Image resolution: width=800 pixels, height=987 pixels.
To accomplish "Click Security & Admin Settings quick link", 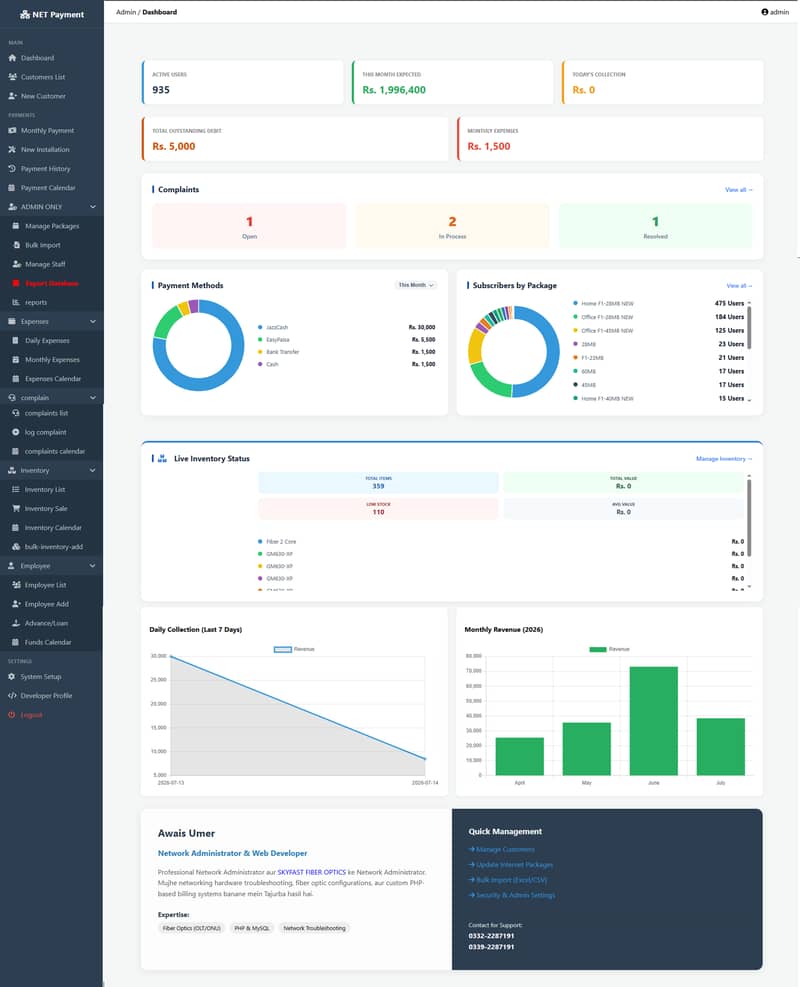I will (512, 895).
